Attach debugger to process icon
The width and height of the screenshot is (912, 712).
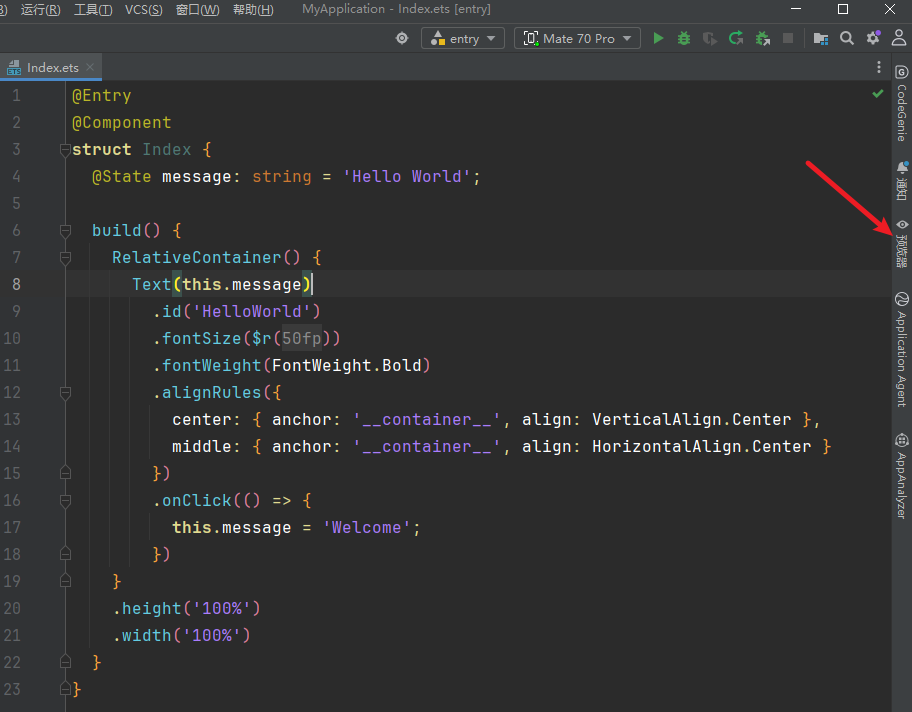tap(763, 38)
